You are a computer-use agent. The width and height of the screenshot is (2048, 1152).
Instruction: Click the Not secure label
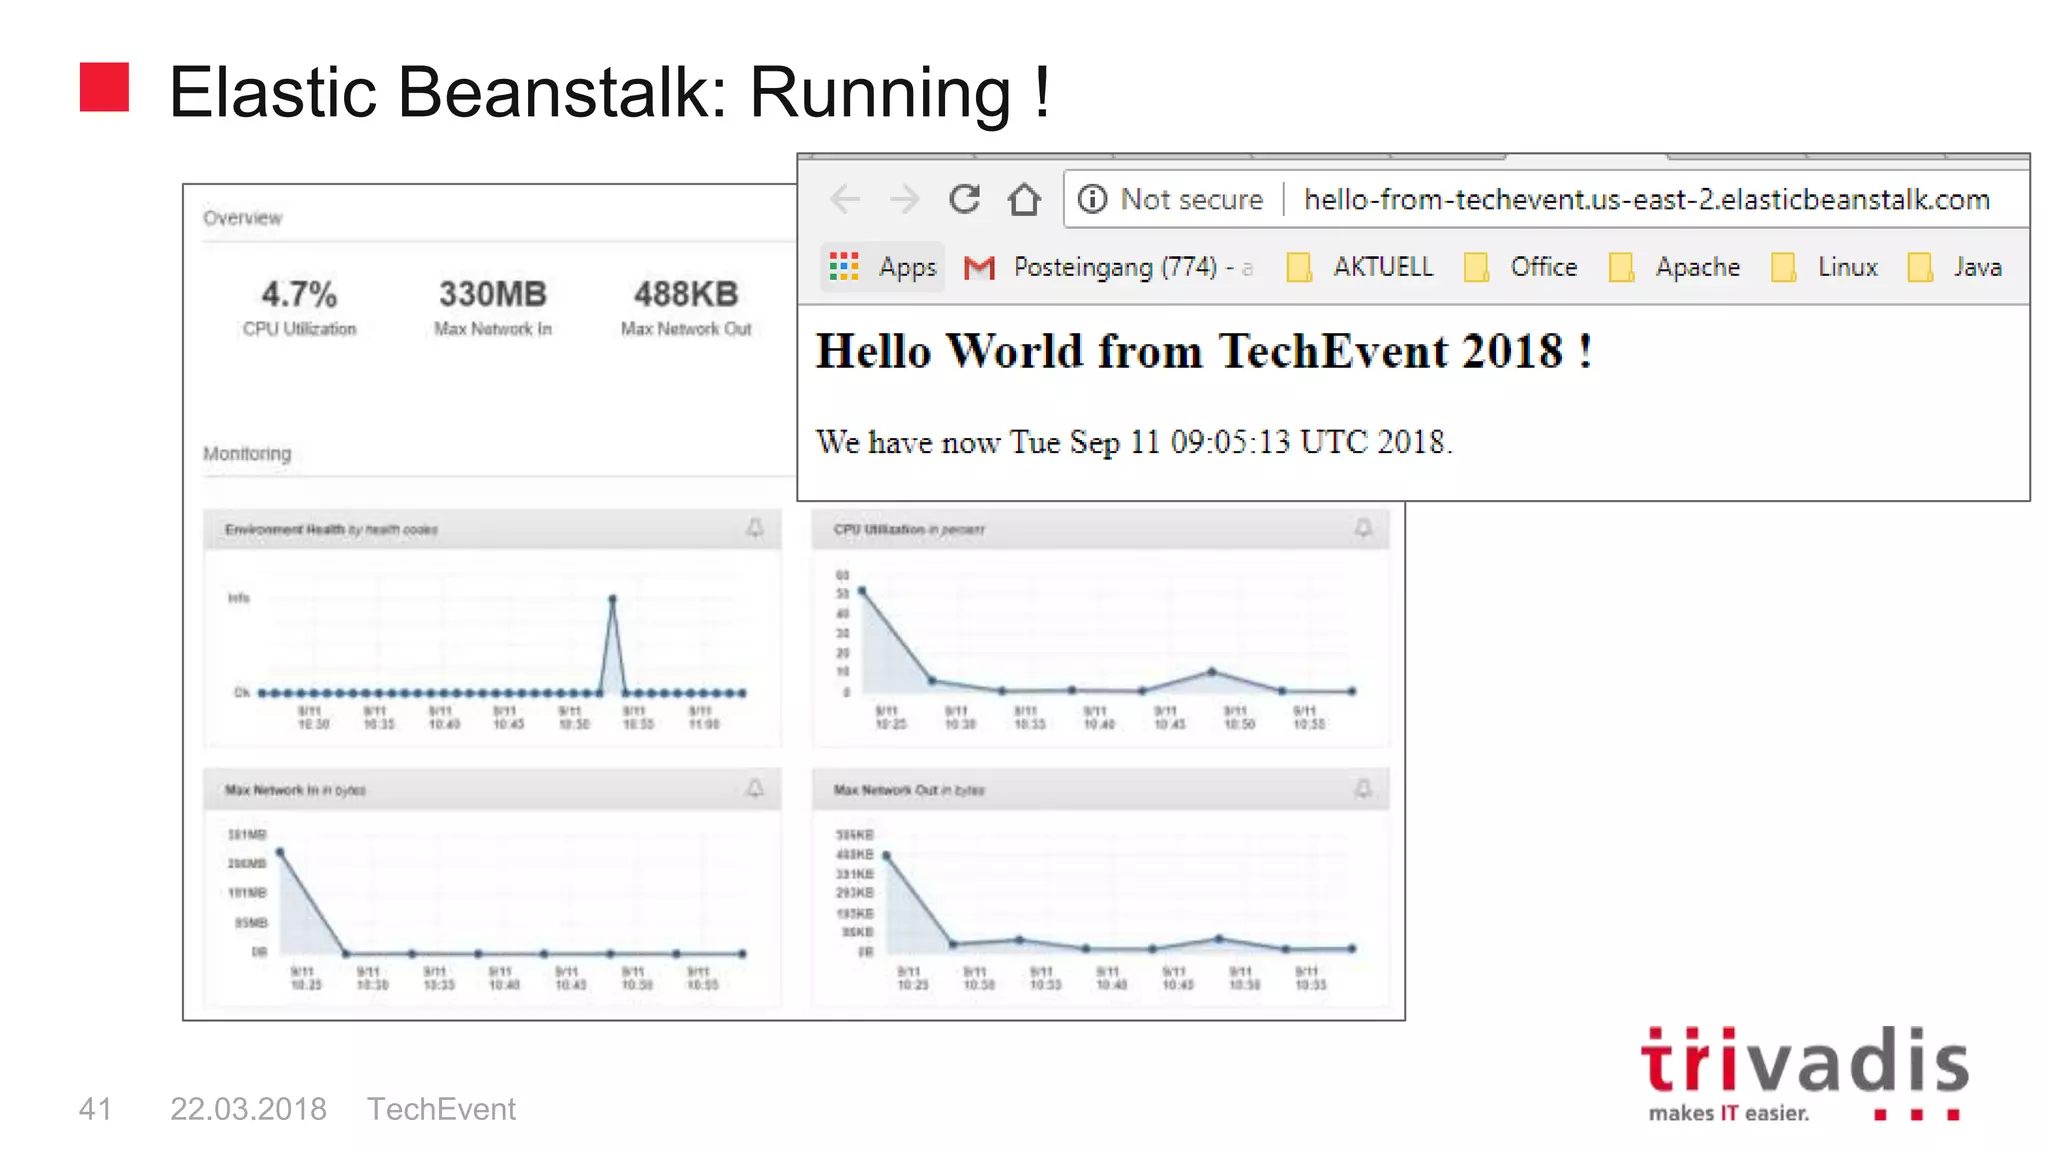pyautogui.click(x=1192, y=200)
